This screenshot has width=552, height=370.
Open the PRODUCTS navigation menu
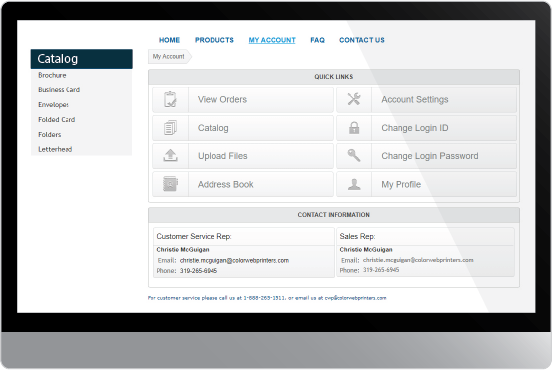click(214, 40)
